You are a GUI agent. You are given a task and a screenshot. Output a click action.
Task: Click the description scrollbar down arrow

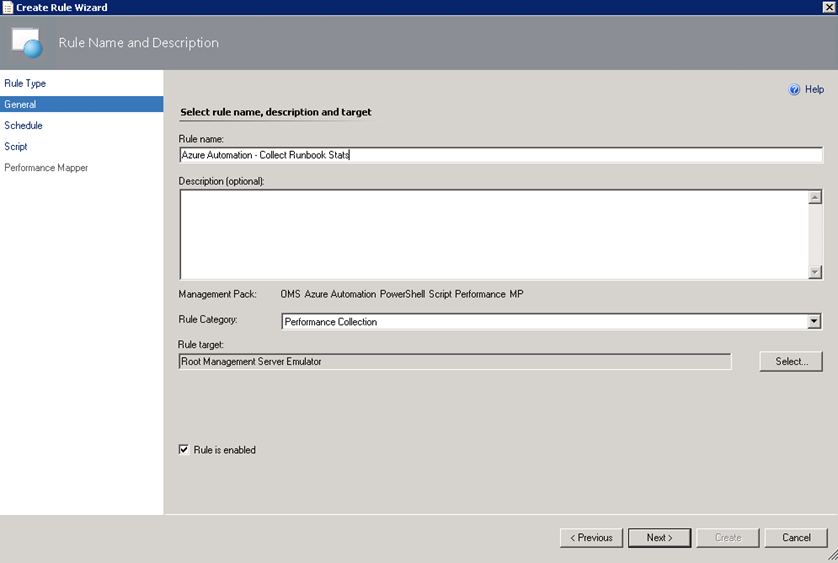pyautogui.click(x=815, y=272)
